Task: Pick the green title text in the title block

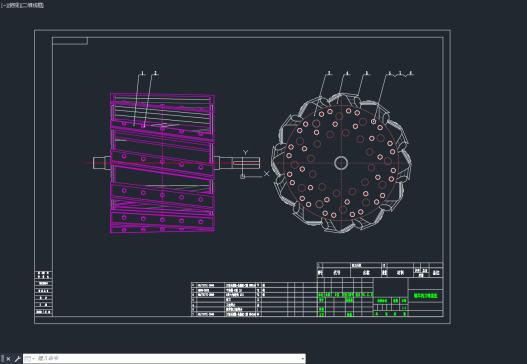Action: [425, 296]
